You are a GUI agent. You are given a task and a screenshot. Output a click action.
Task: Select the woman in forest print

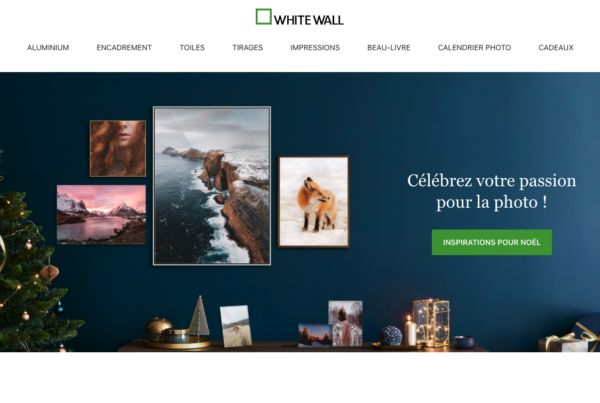[x=346, y=323]
